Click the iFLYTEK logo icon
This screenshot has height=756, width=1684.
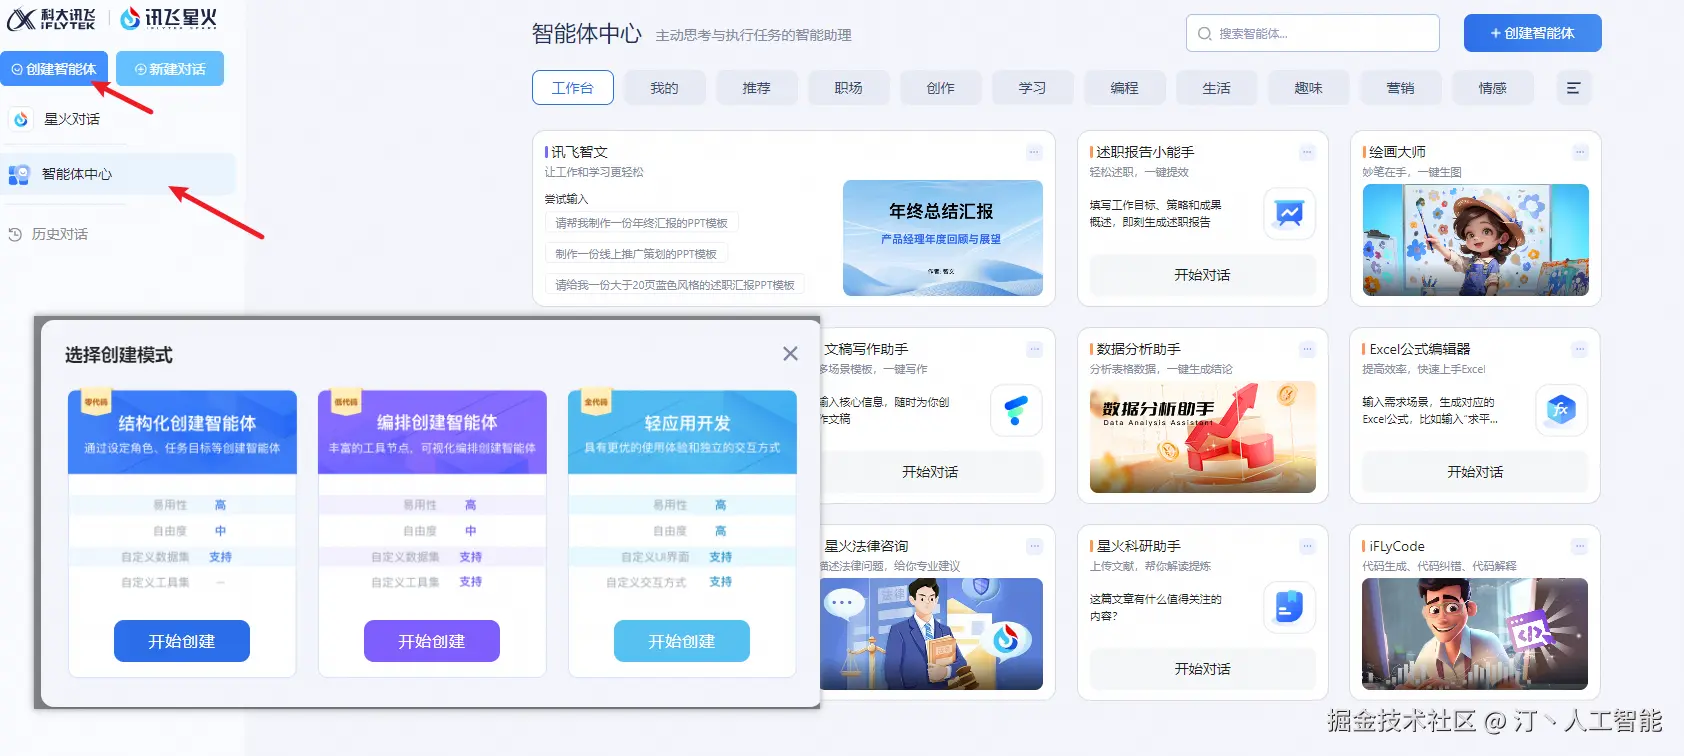pyautogui.click(x=51, y=18)
